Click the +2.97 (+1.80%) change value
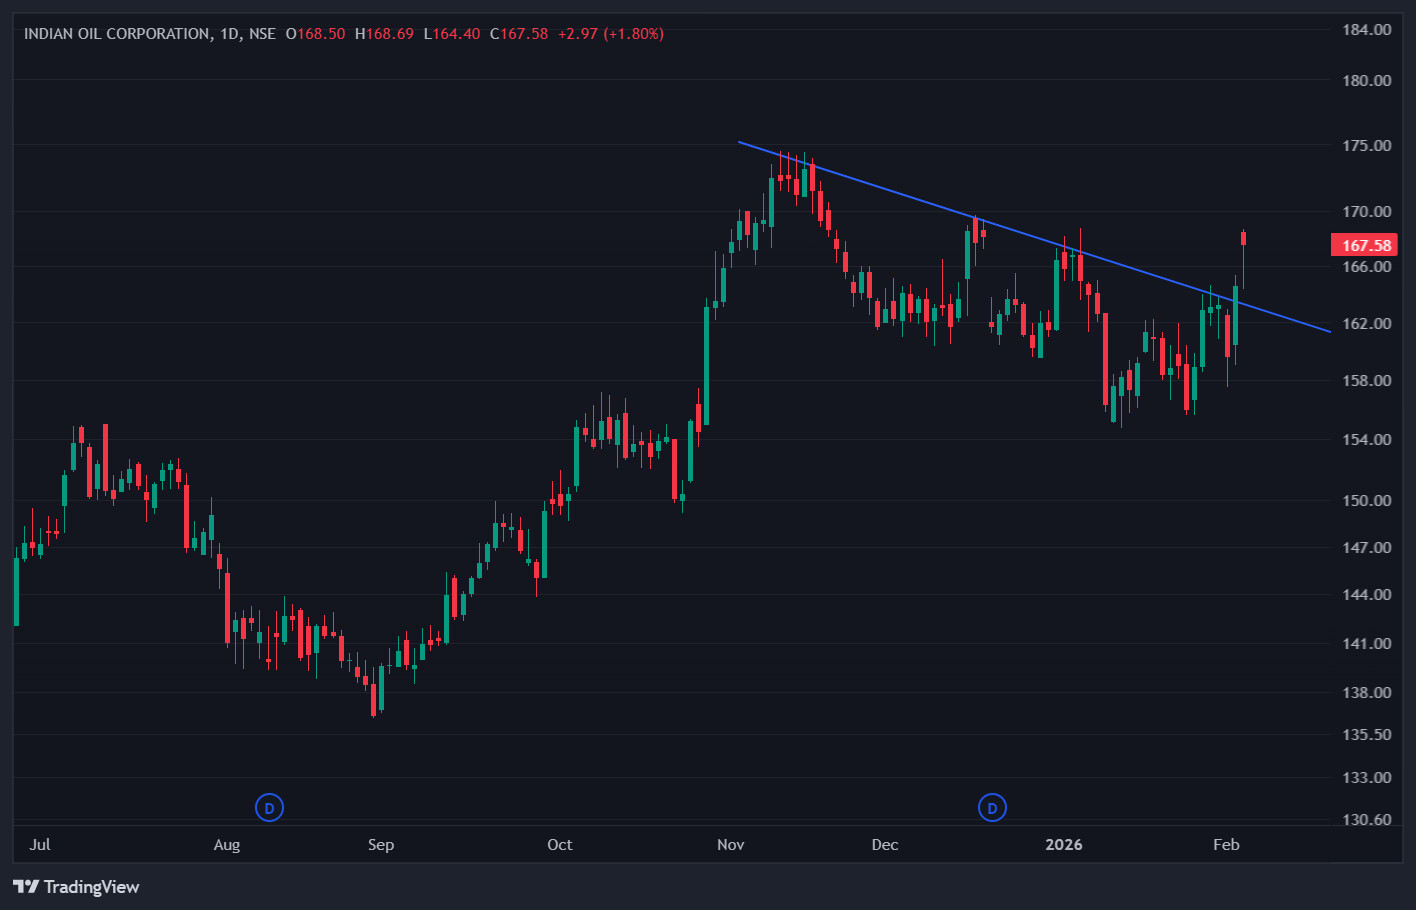 coord(610,34)
